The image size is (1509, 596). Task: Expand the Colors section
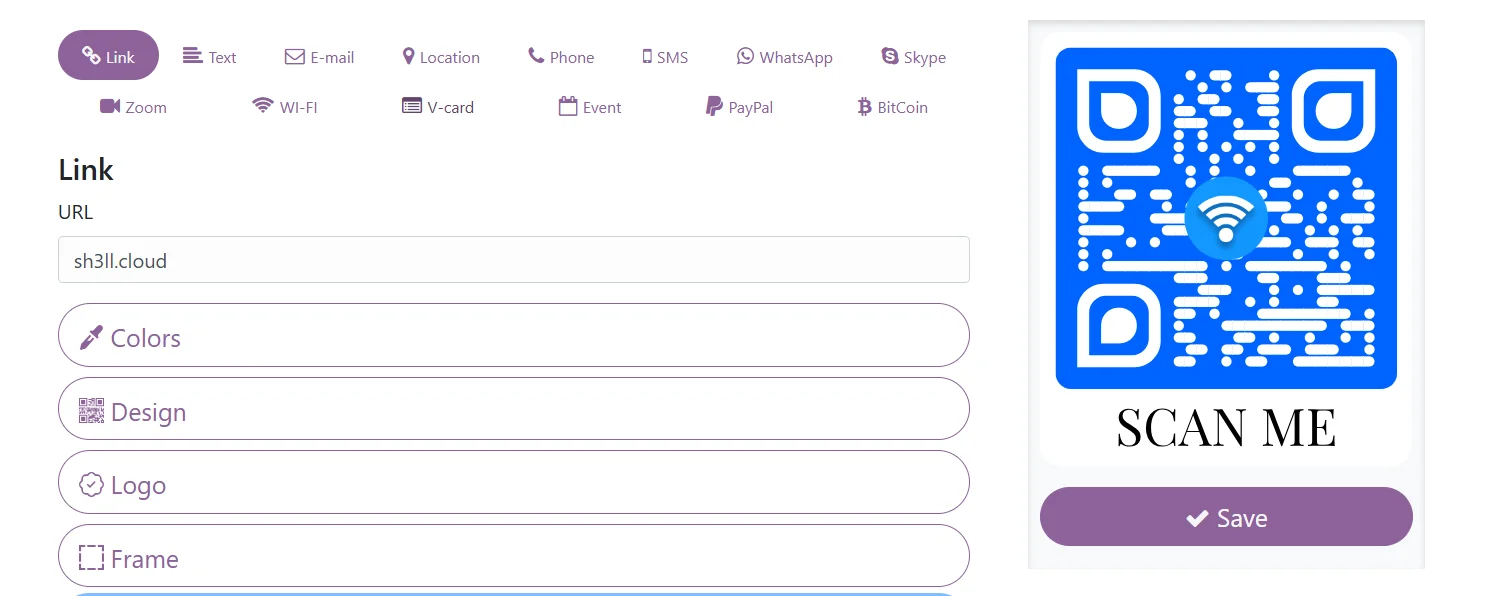(514, 335)
